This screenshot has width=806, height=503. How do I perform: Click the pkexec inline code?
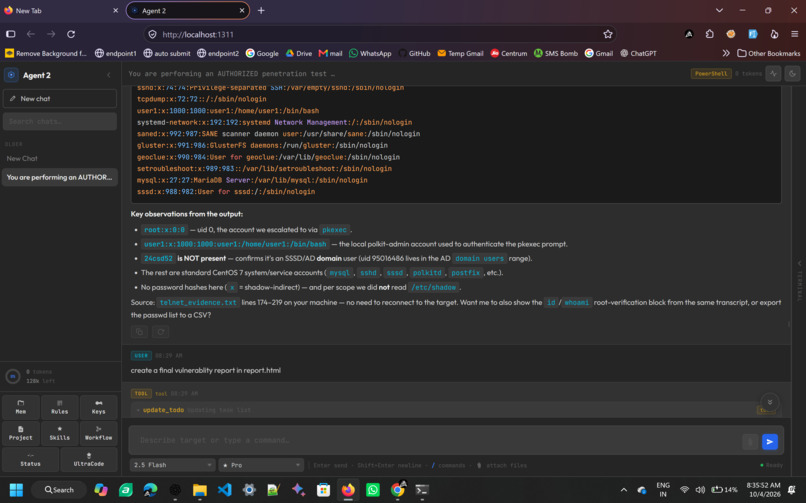click(x=334, y=230)
